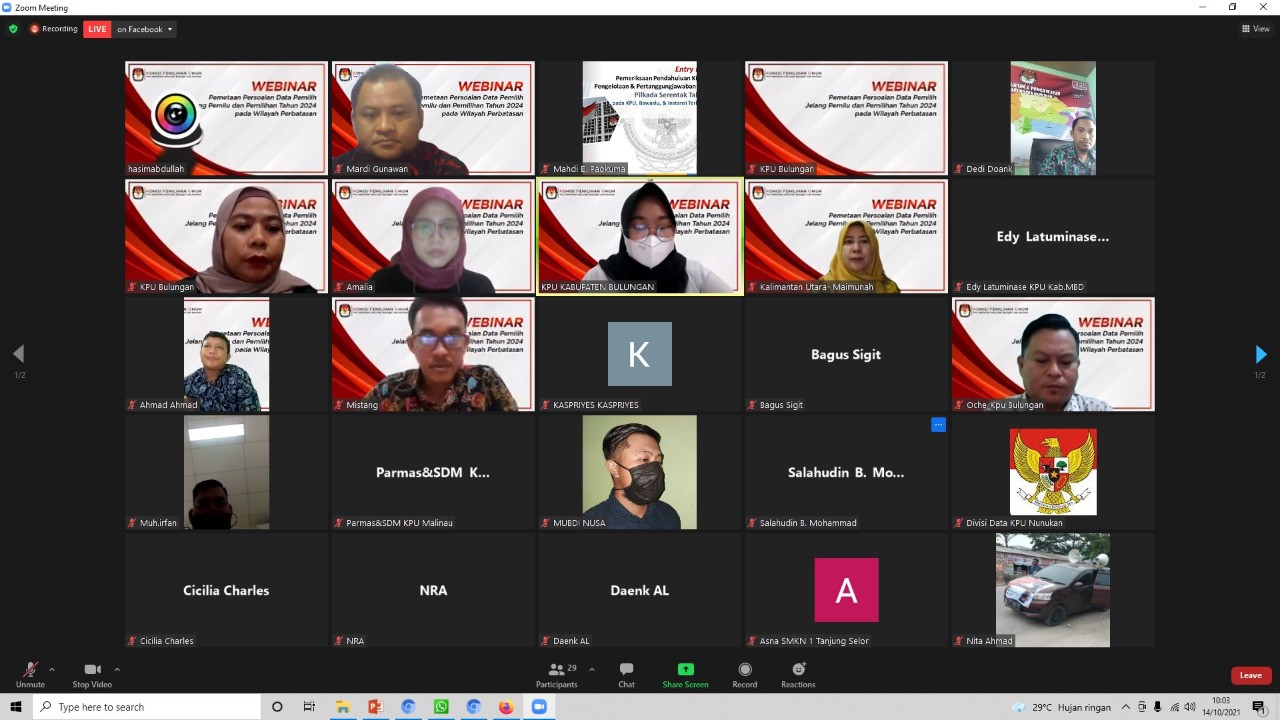Go to next page of participants
The width and height of the screenshot is (1280, 720).
[x=1260, y=354]
